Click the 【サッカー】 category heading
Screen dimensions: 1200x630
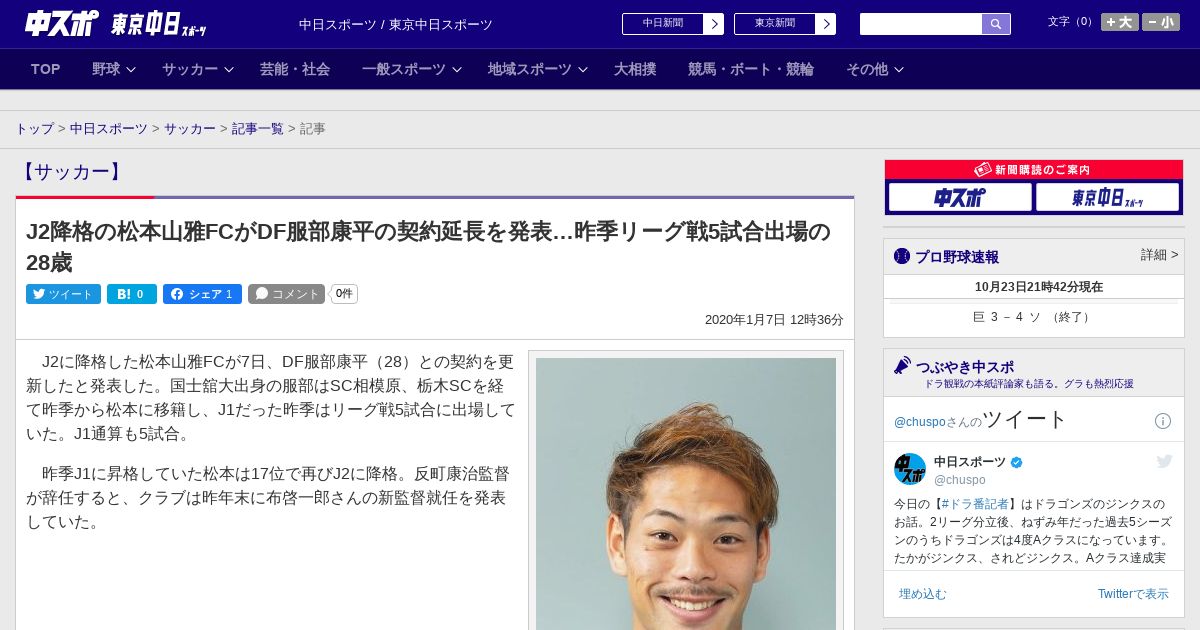coord(72,172)
